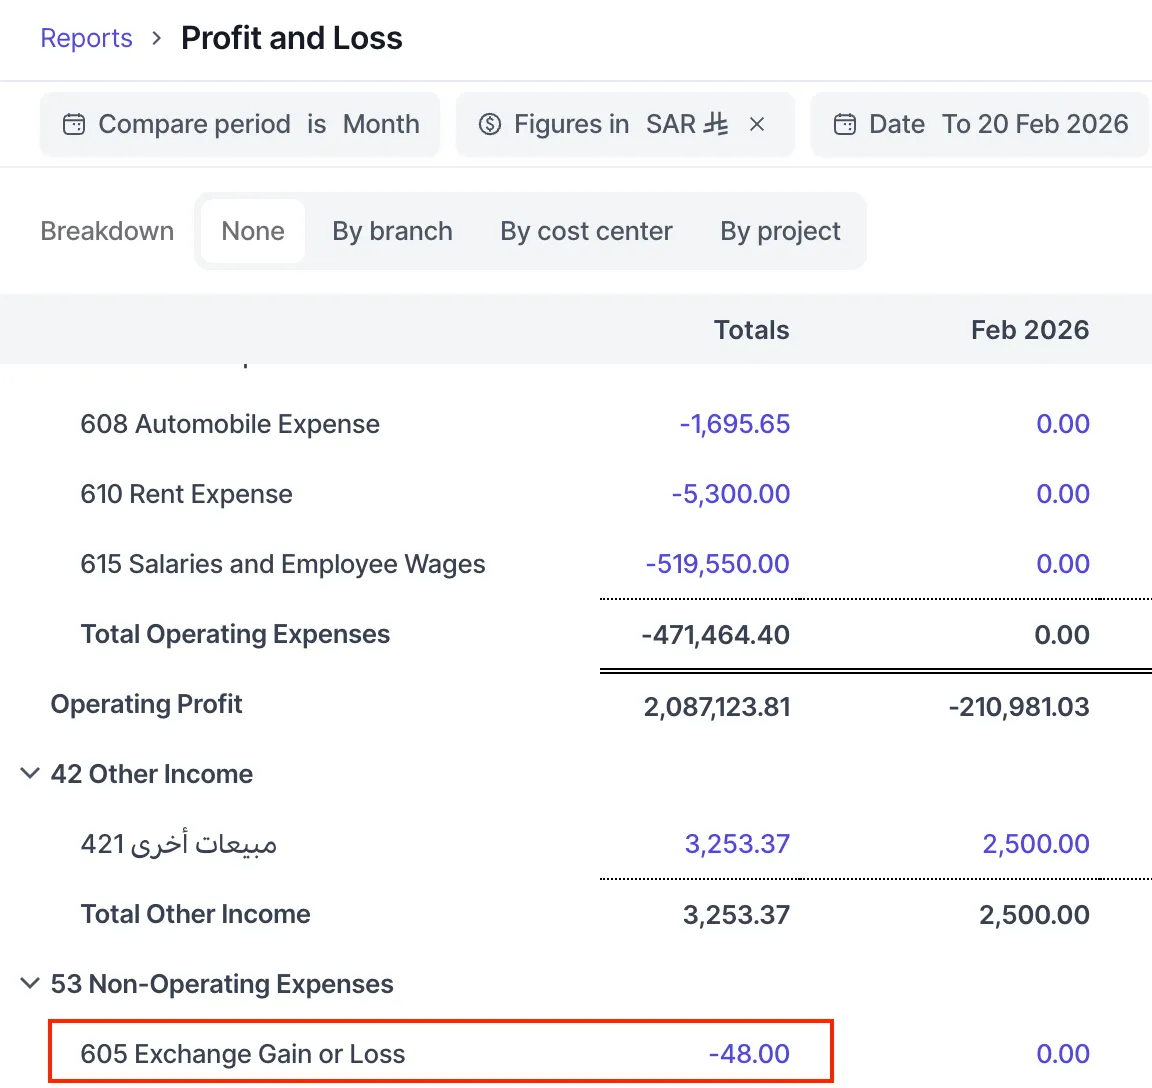Select the 421 Arabic account row label

point(179,844)
